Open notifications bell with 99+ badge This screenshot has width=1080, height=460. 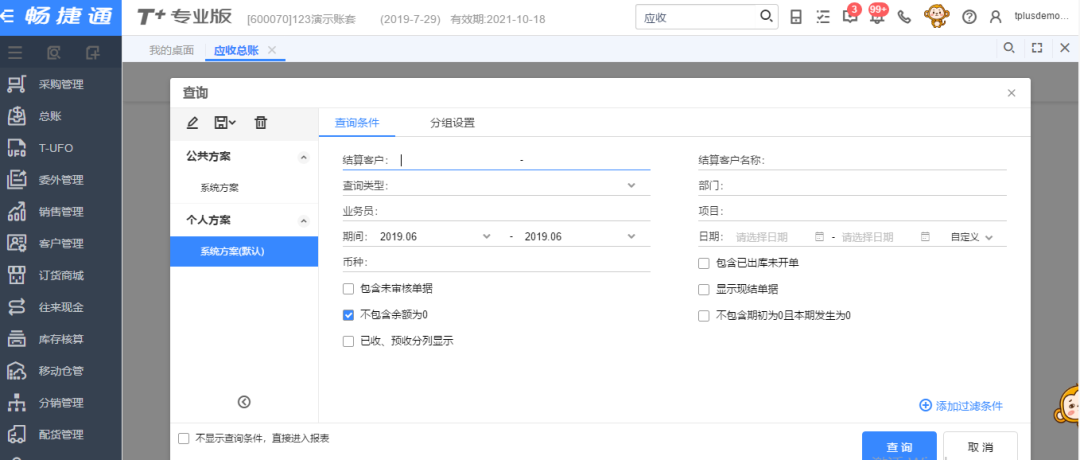click(x=877, y=16)
